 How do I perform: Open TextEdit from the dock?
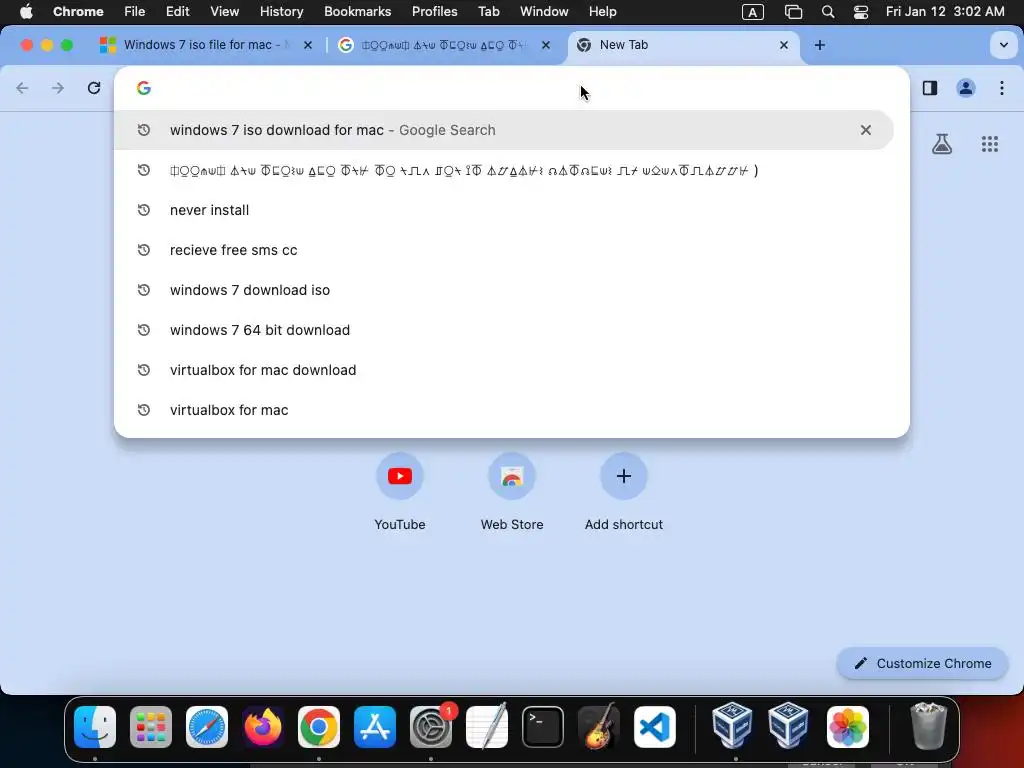pyautogui.click(x=487, y=727)
